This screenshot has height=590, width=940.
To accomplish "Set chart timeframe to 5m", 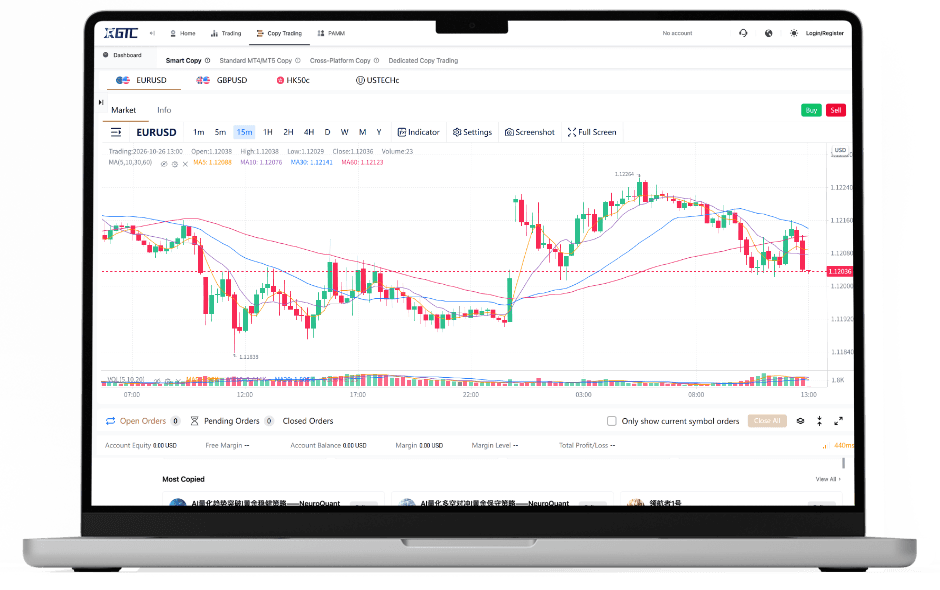I will (x=221, y=133).
